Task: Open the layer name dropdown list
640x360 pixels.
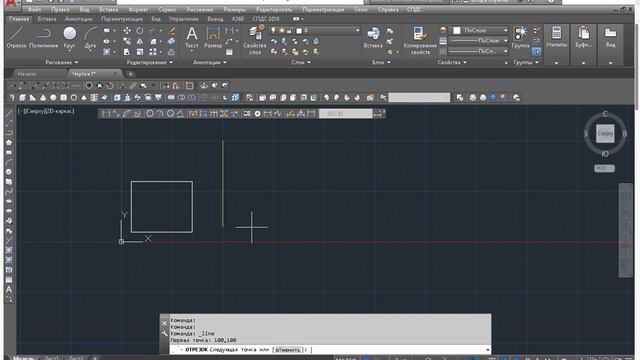Action: [358, 30]
